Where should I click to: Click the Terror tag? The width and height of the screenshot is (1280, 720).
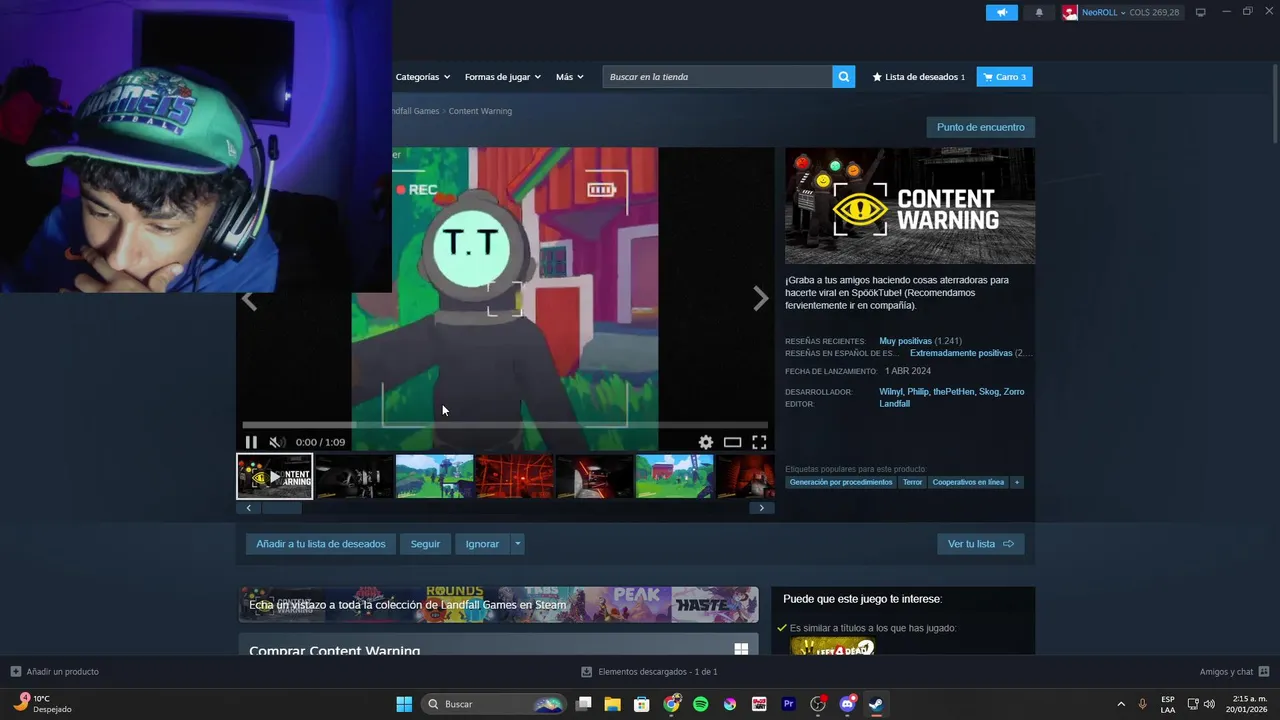point(912,482)
